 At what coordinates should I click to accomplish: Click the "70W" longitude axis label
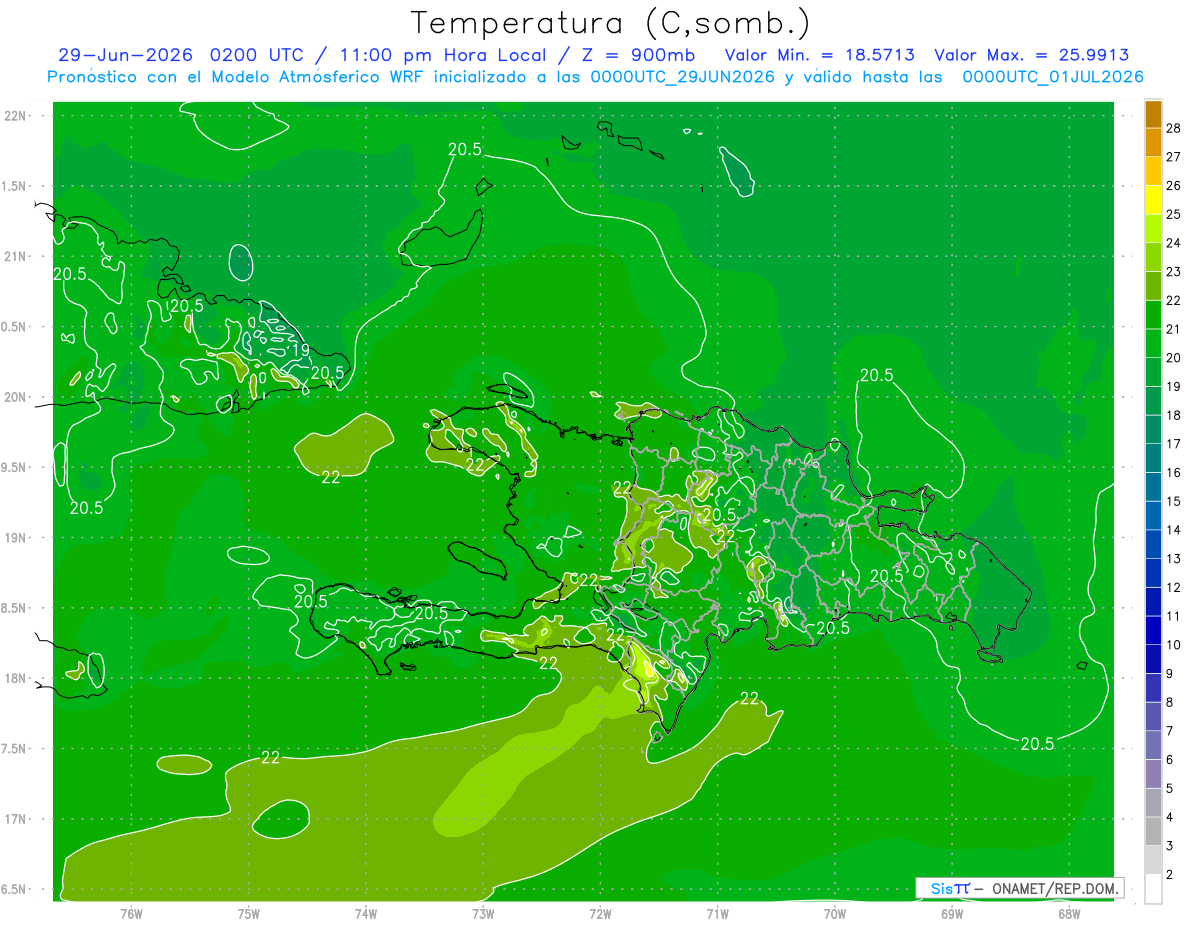(x=835, y=912)
